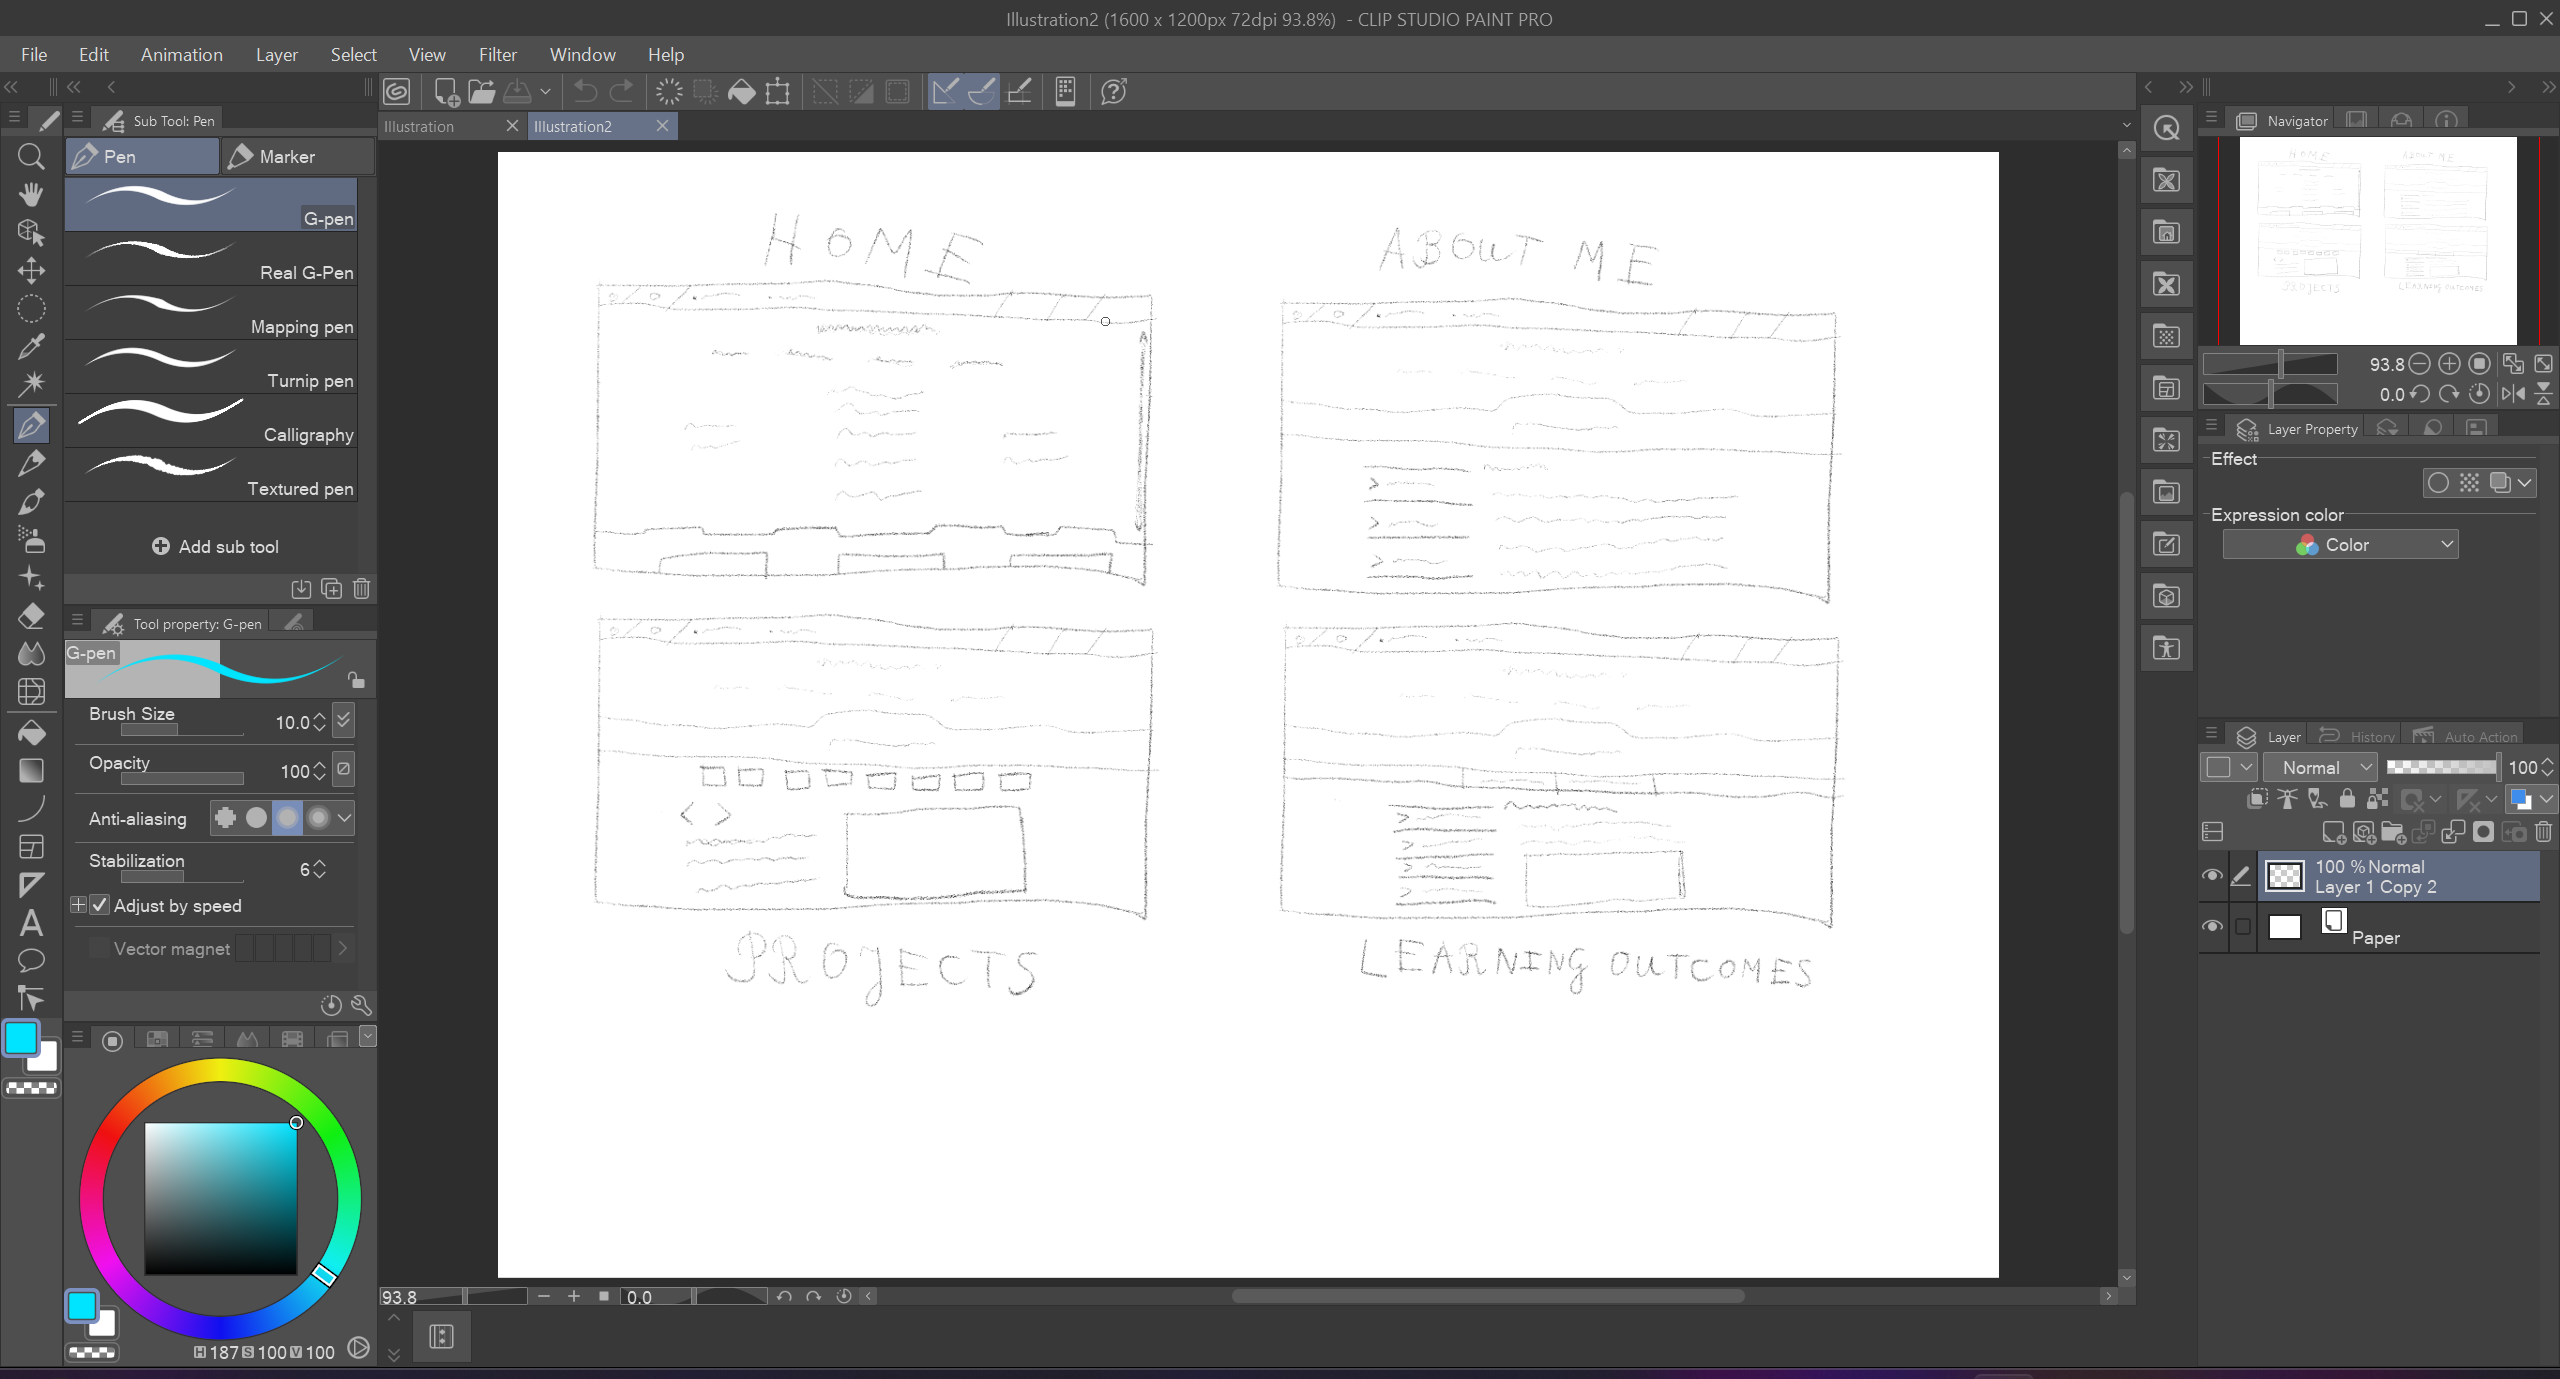The width and height of the screenshot is (2560, 1379).
Task: Open the Filter menu
Action: point(497,55)
